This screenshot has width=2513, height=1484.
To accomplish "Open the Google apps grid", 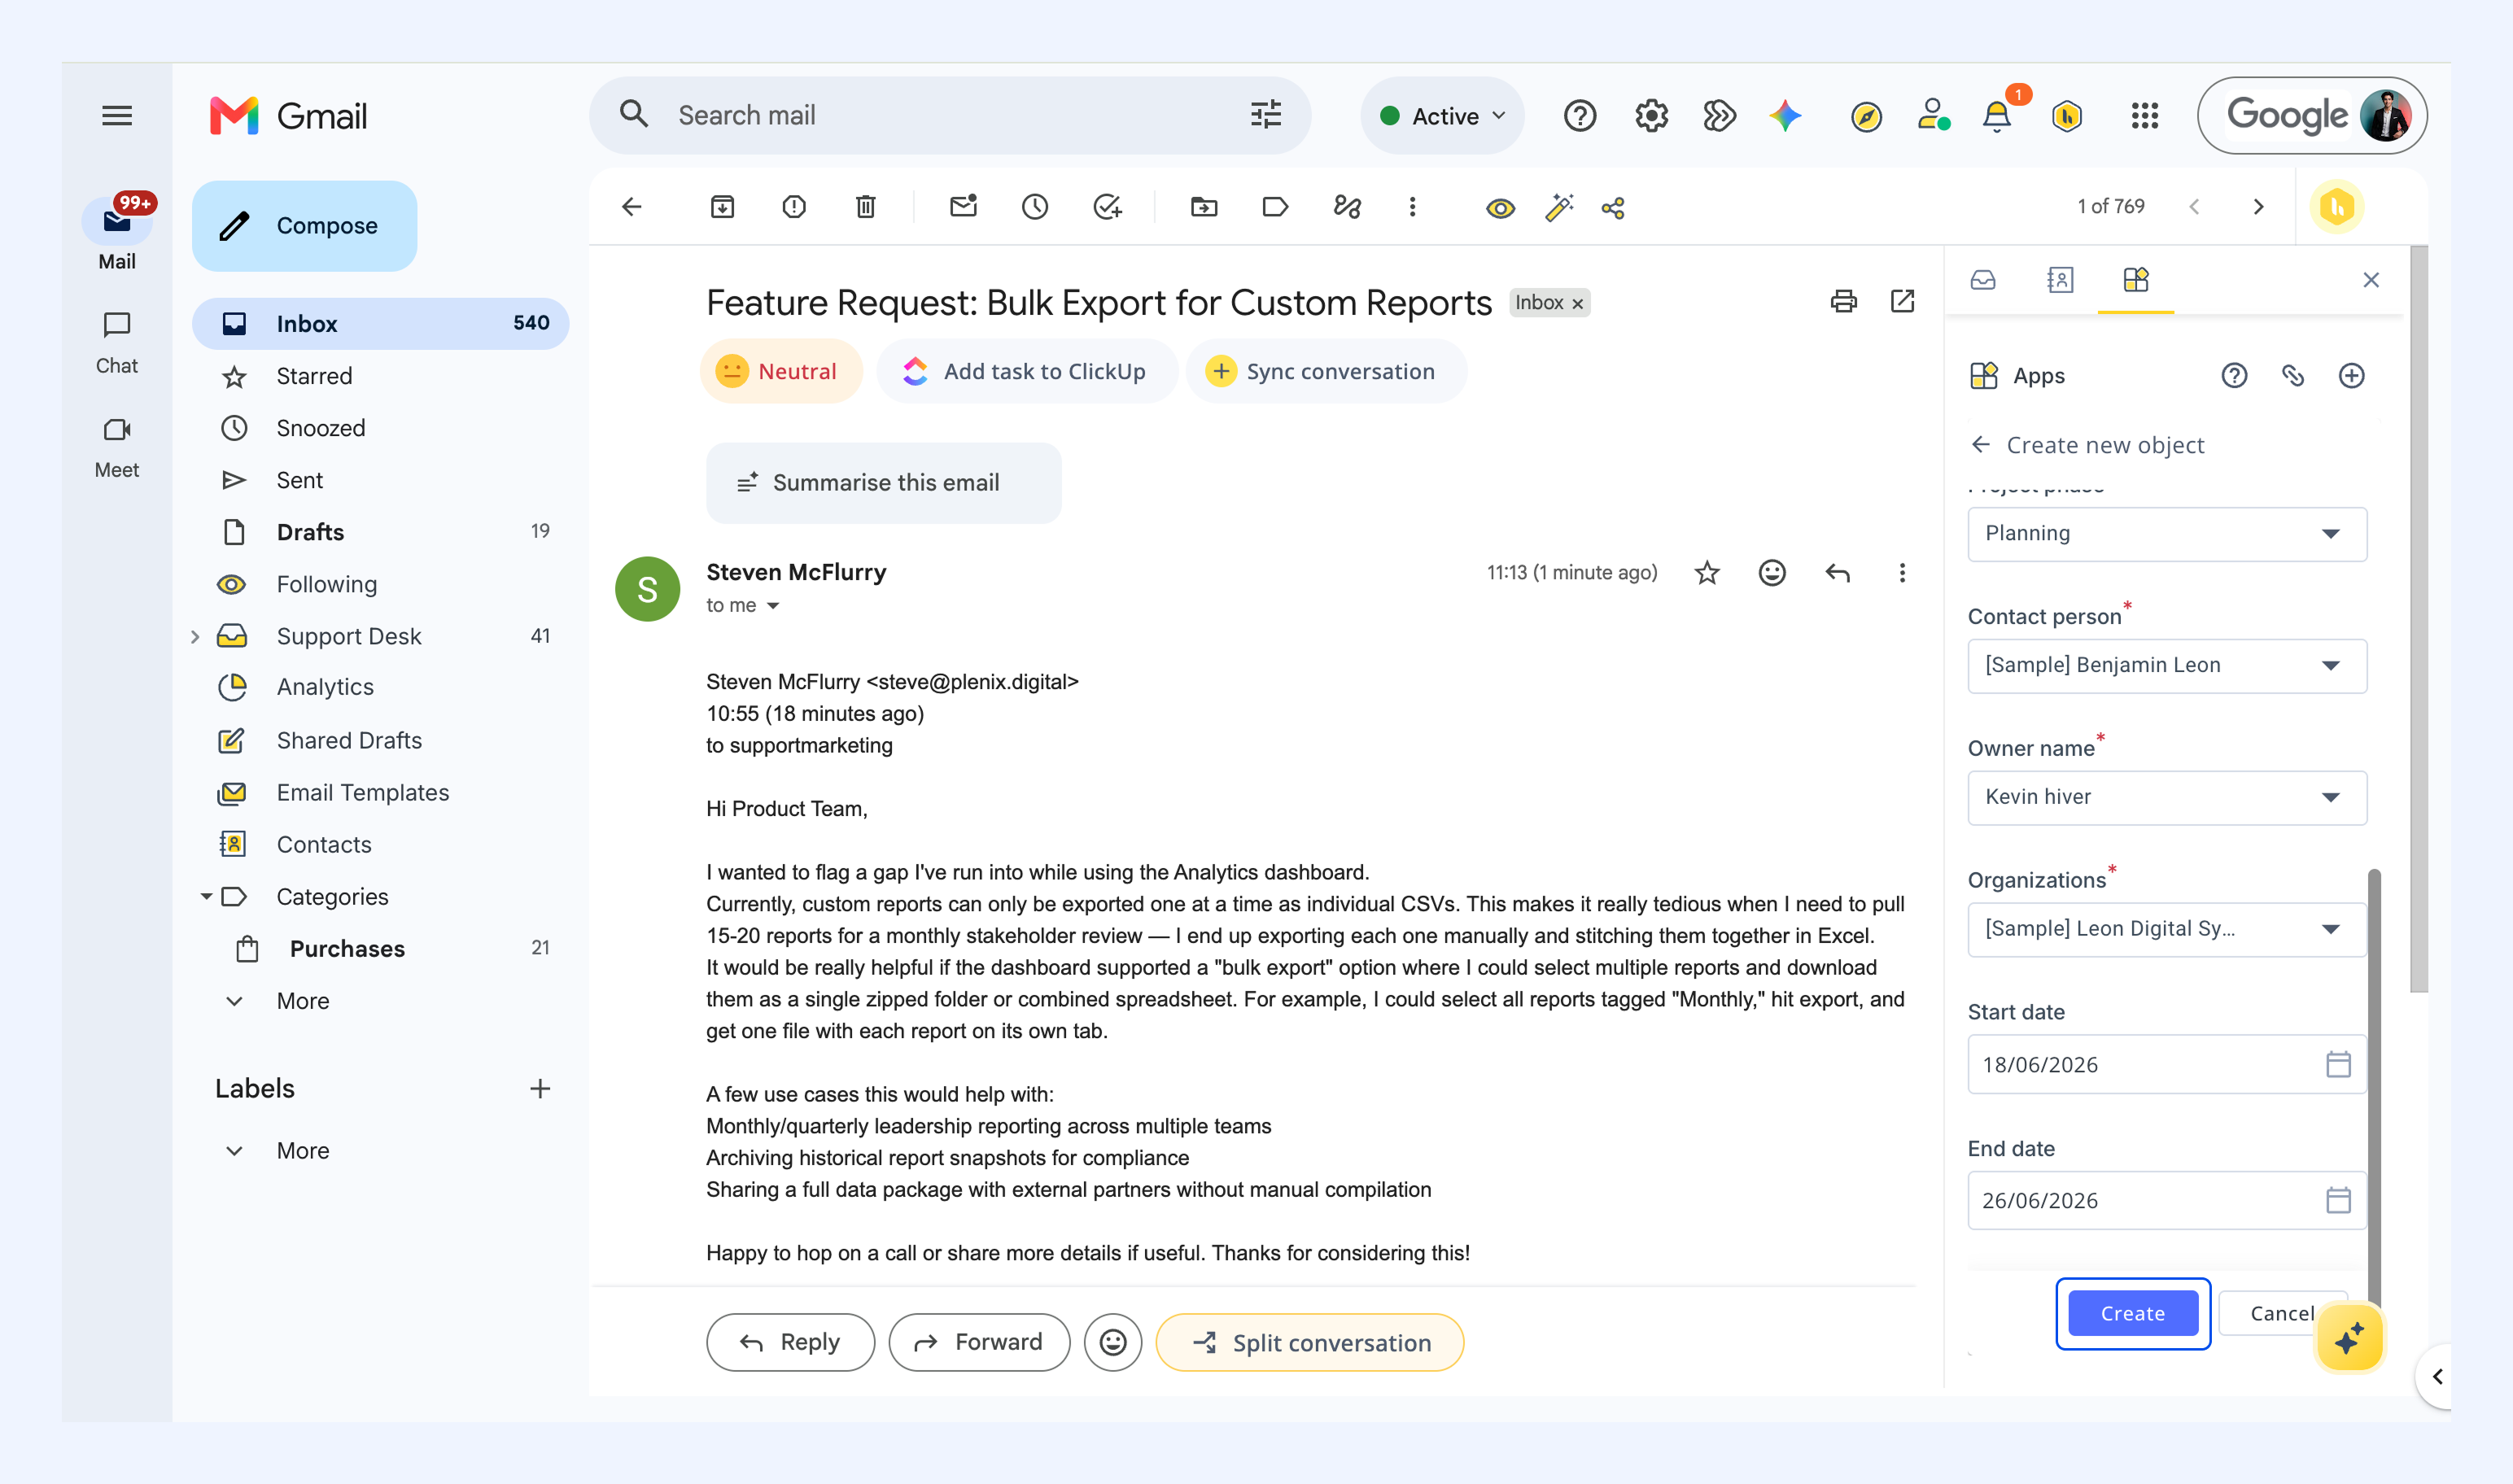I will click(2144, 116).
